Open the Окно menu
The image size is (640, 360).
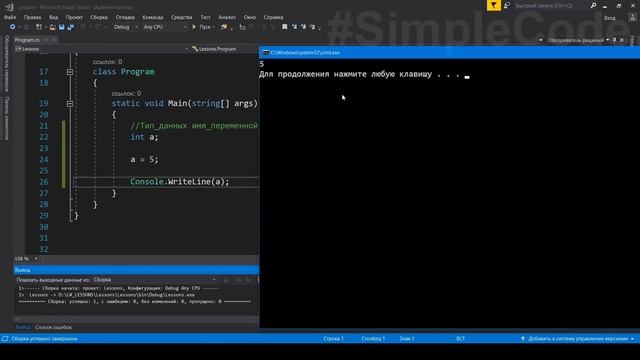pos(250,17)
